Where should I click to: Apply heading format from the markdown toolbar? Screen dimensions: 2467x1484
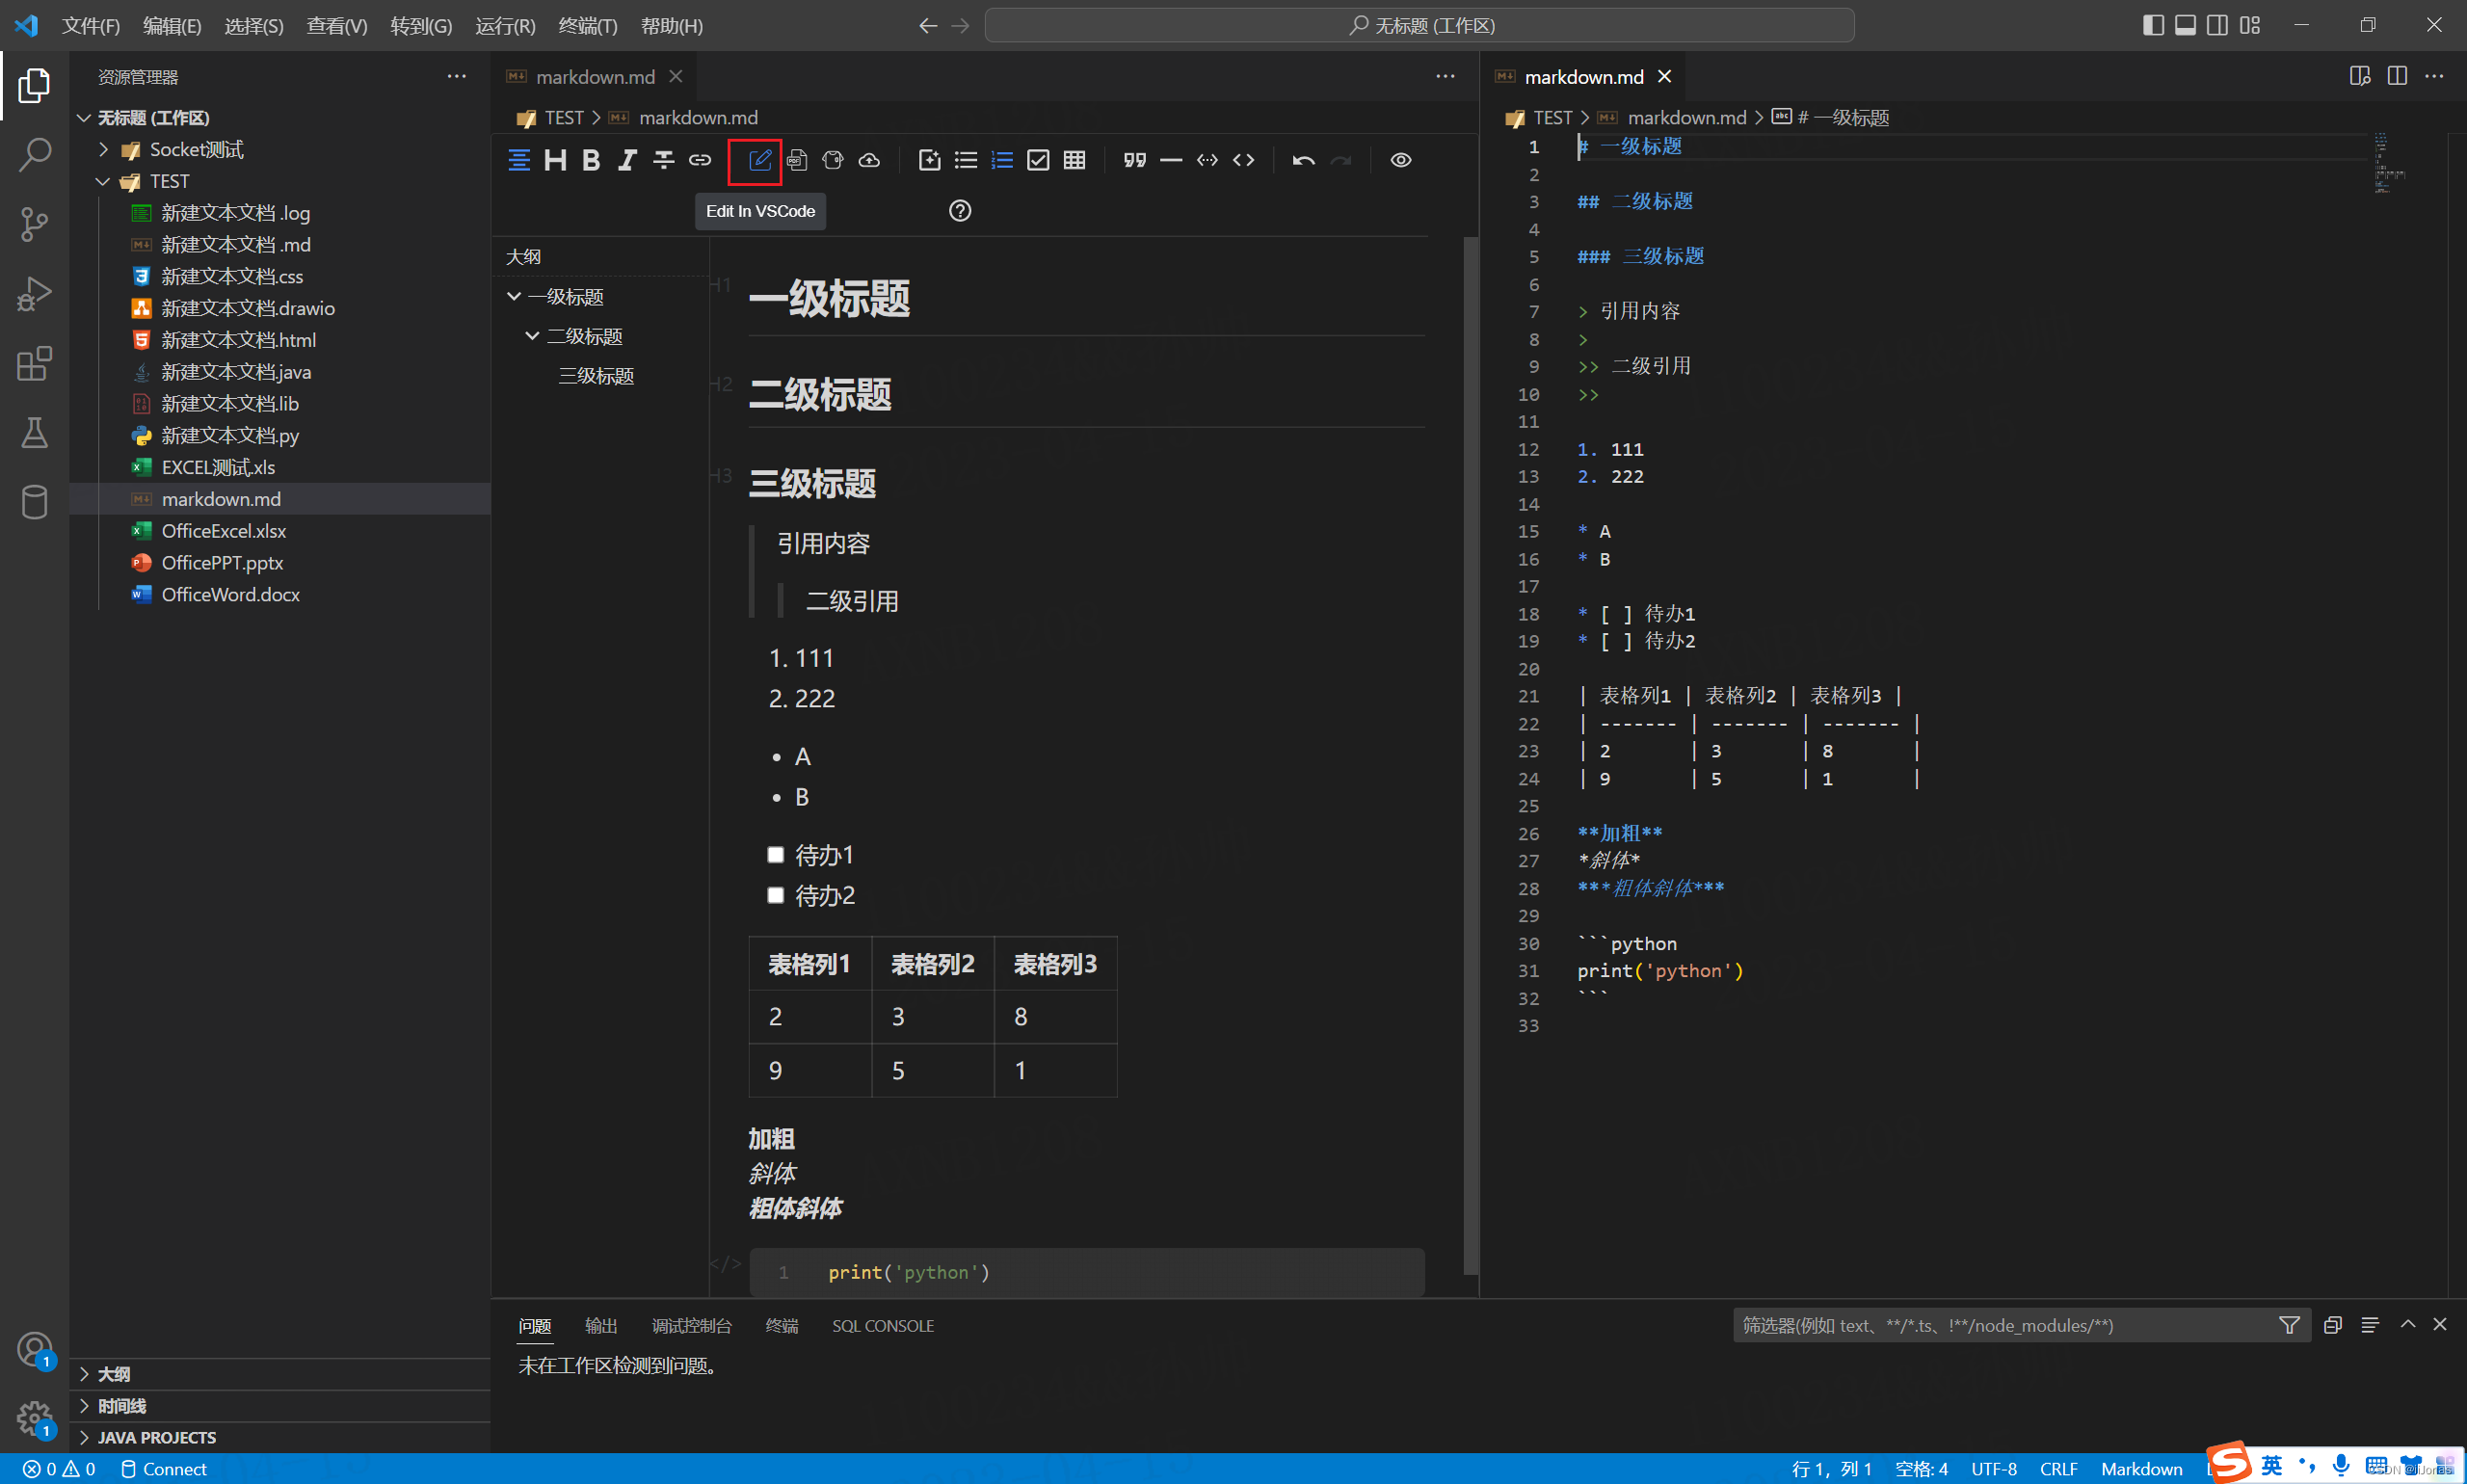[x=555, y=160]
